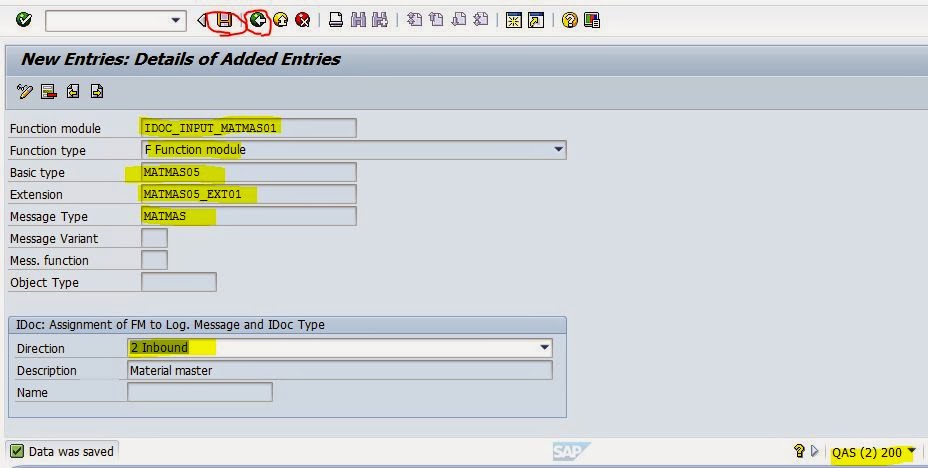Click the Name input field
Screen dimensions: 928x468
tap(200, 392)
